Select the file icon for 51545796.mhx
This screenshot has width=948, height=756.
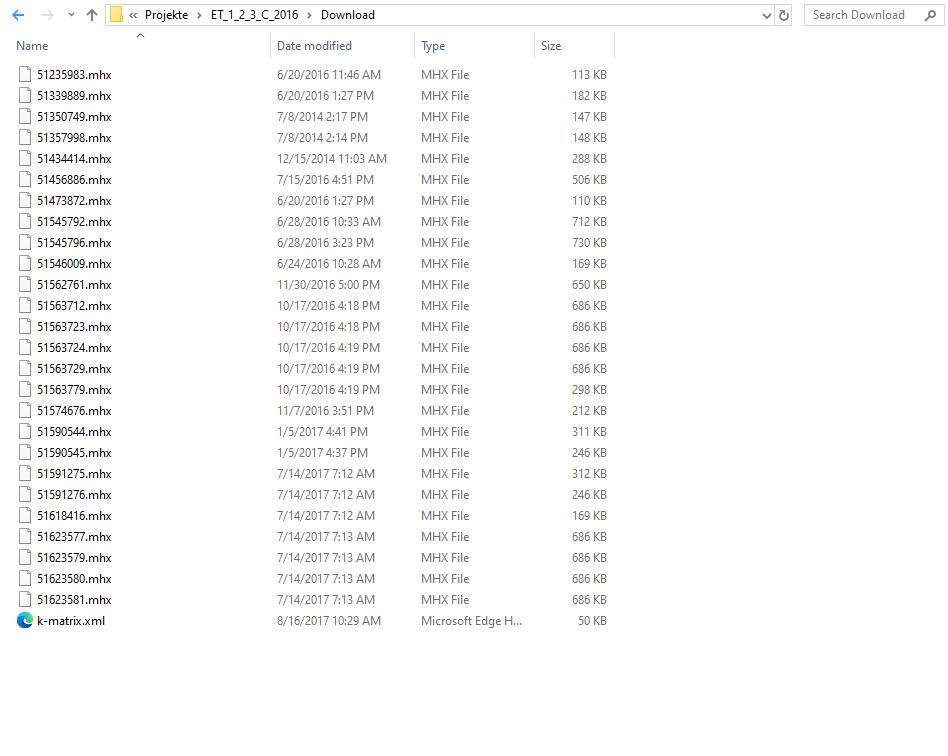click(x=25, y=243)
